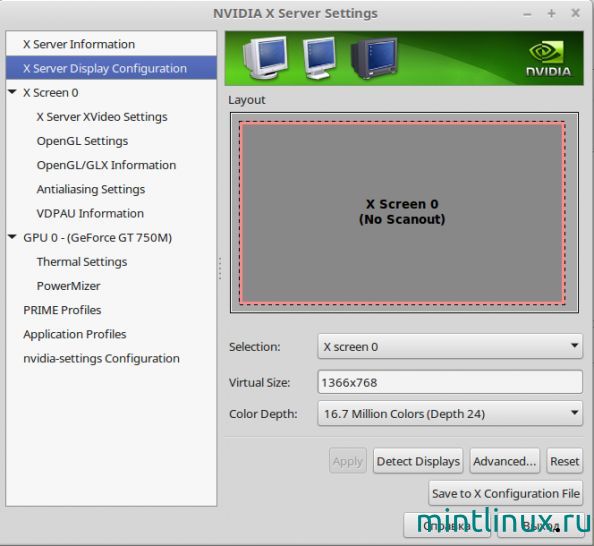Open VDPAU Information page
This screenshot has width=594, height=546.
(90, 213)
